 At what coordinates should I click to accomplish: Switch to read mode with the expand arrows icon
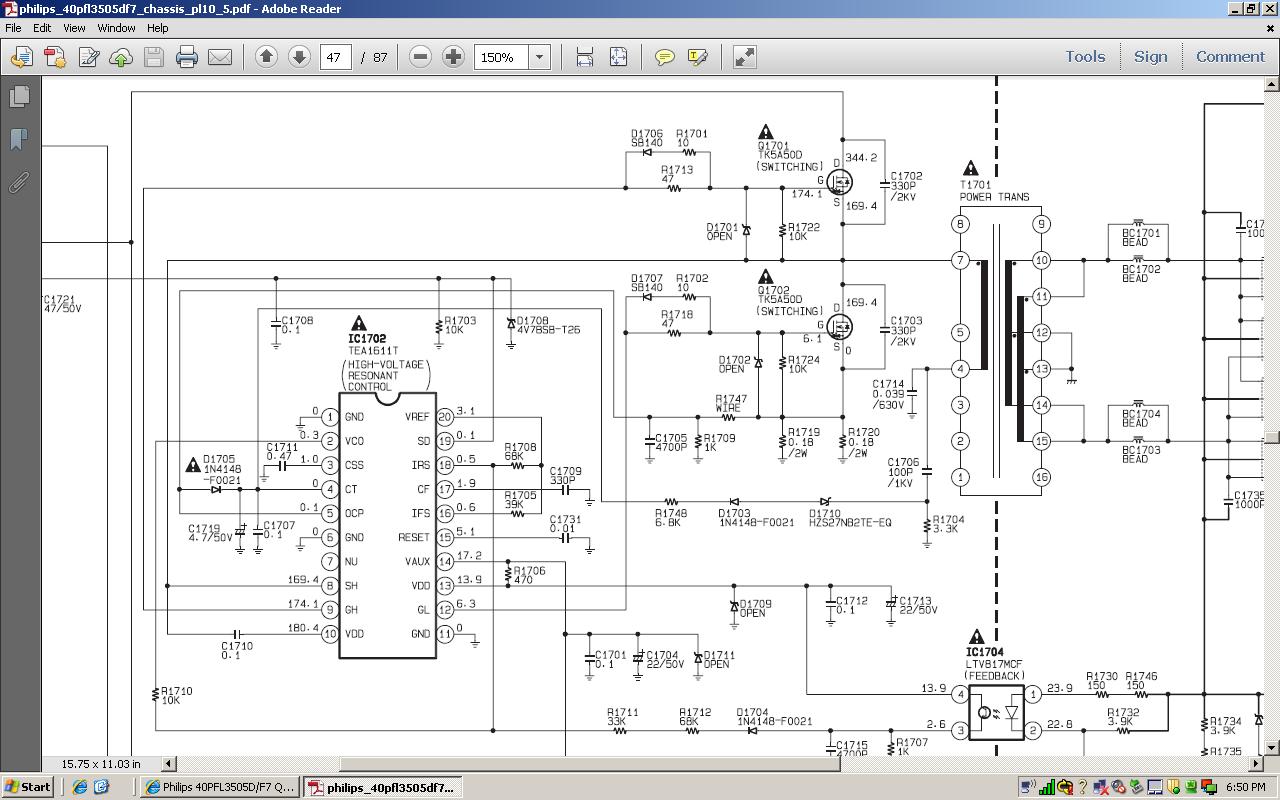[x=744, y=57]
